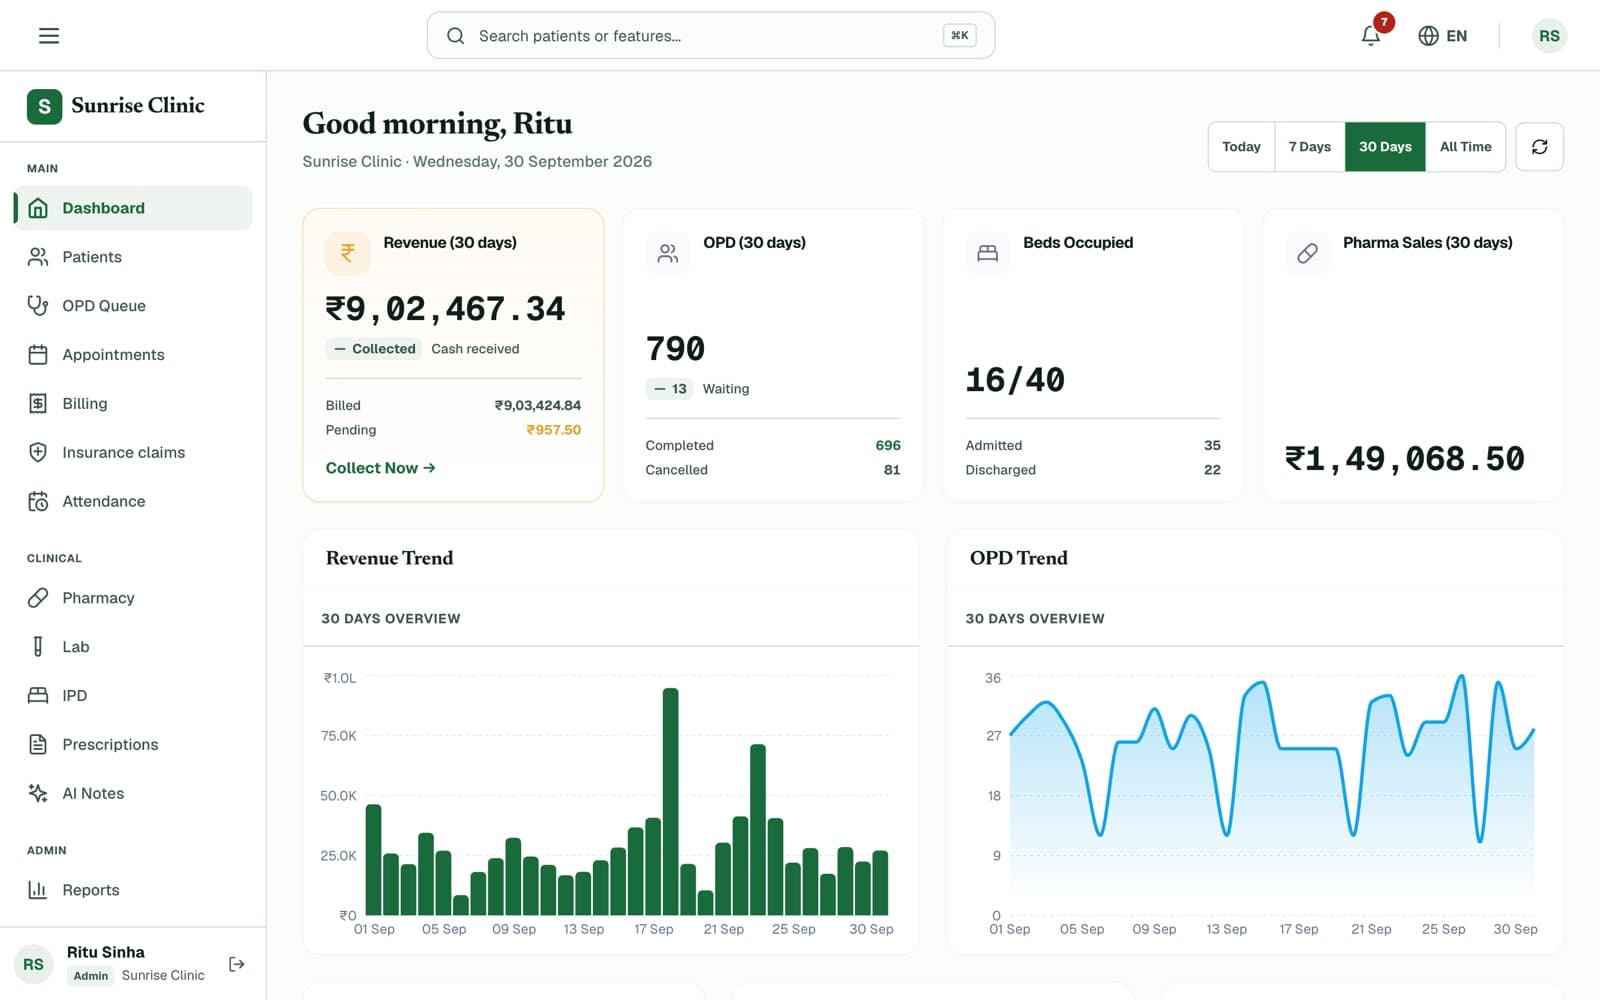
Task: Click the Collect Now link
Action: tap(380, 468)
